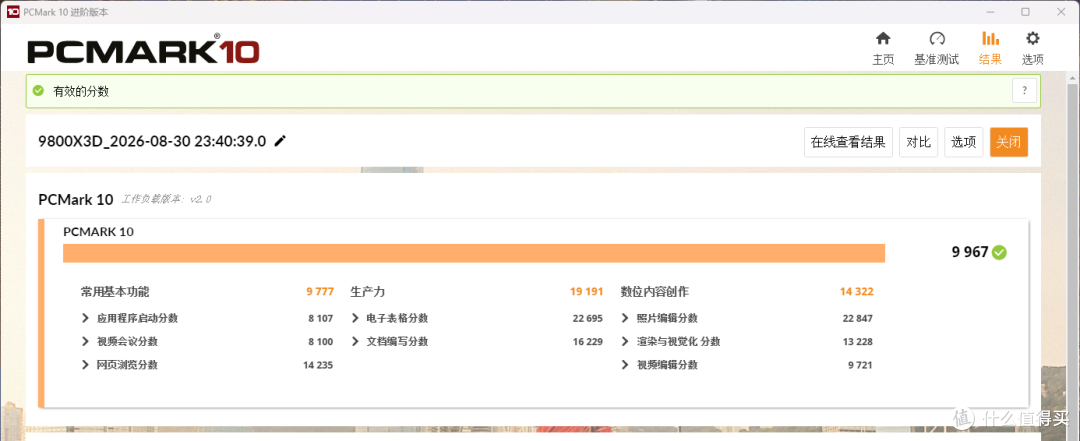Click the 数位内容创作 heading

(x=654, y=292)
